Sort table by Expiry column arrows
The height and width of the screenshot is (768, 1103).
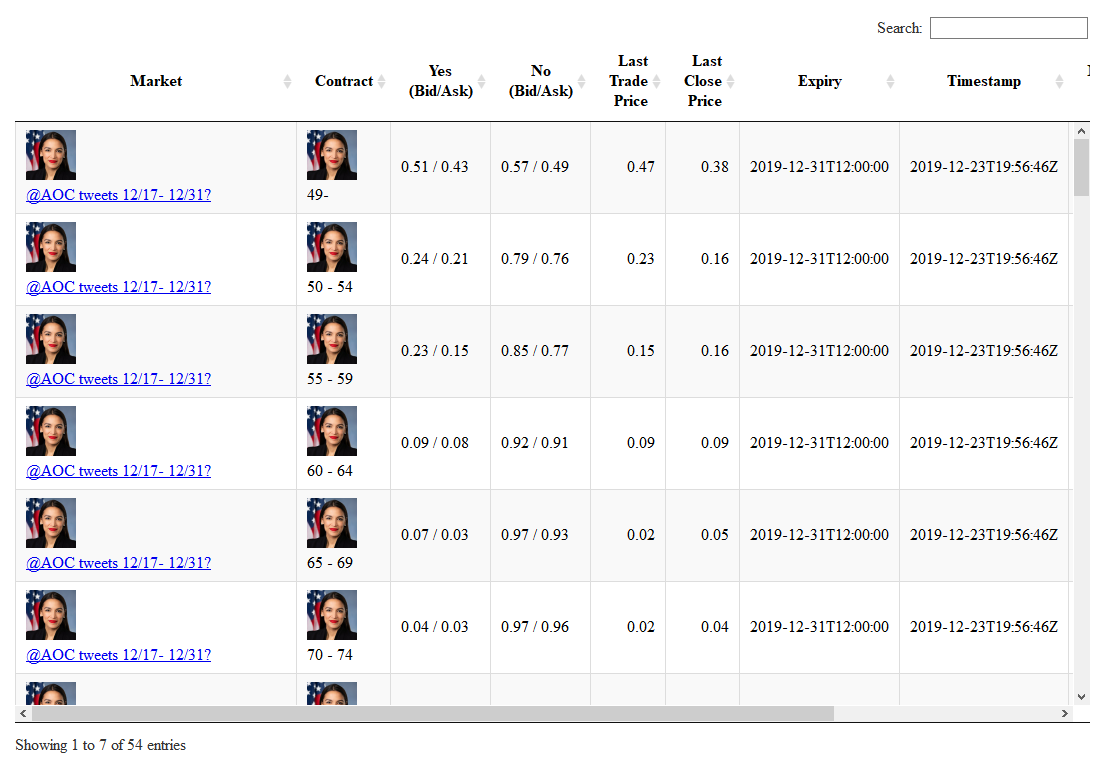890,82
